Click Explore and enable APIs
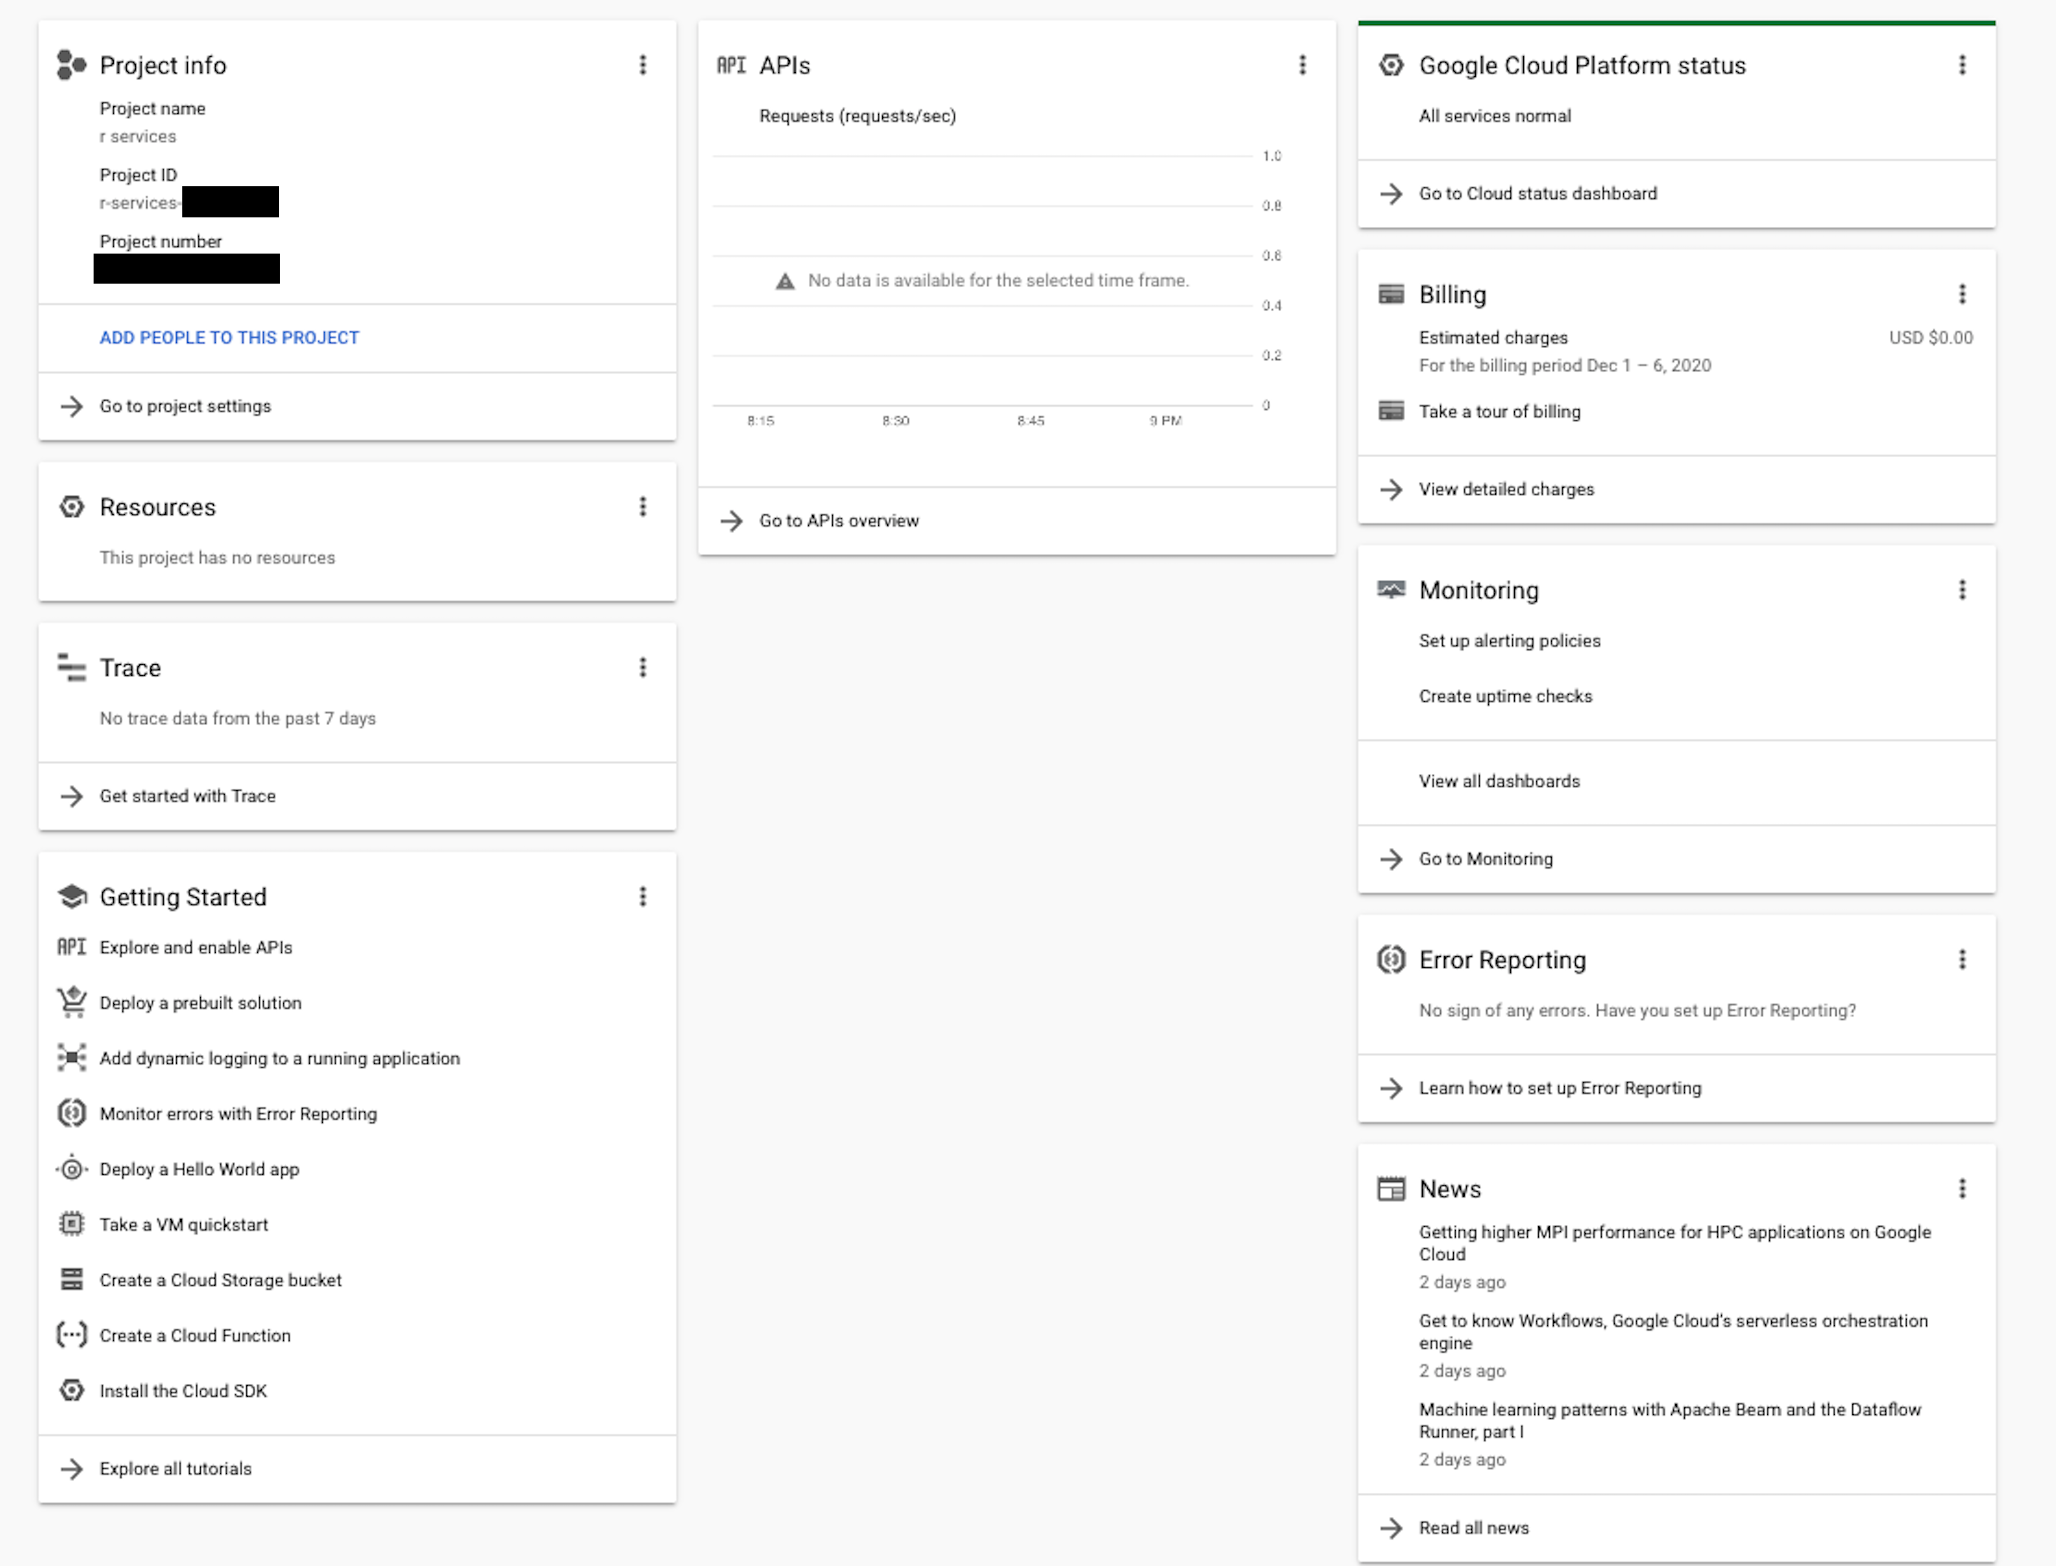This screenshot has height=1566, width=2056. pos(196,947)
